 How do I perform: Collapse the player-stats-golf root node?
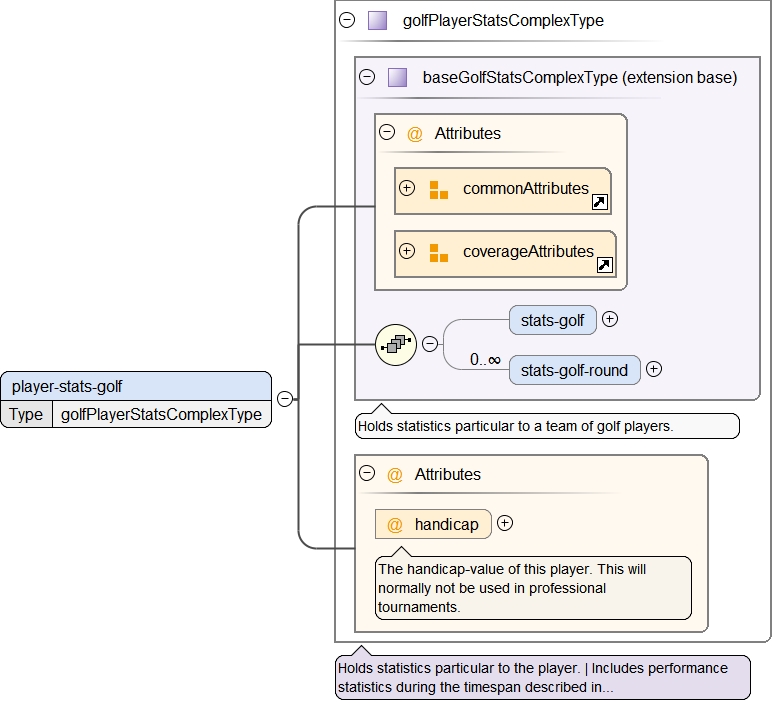[x=285, y=399]
